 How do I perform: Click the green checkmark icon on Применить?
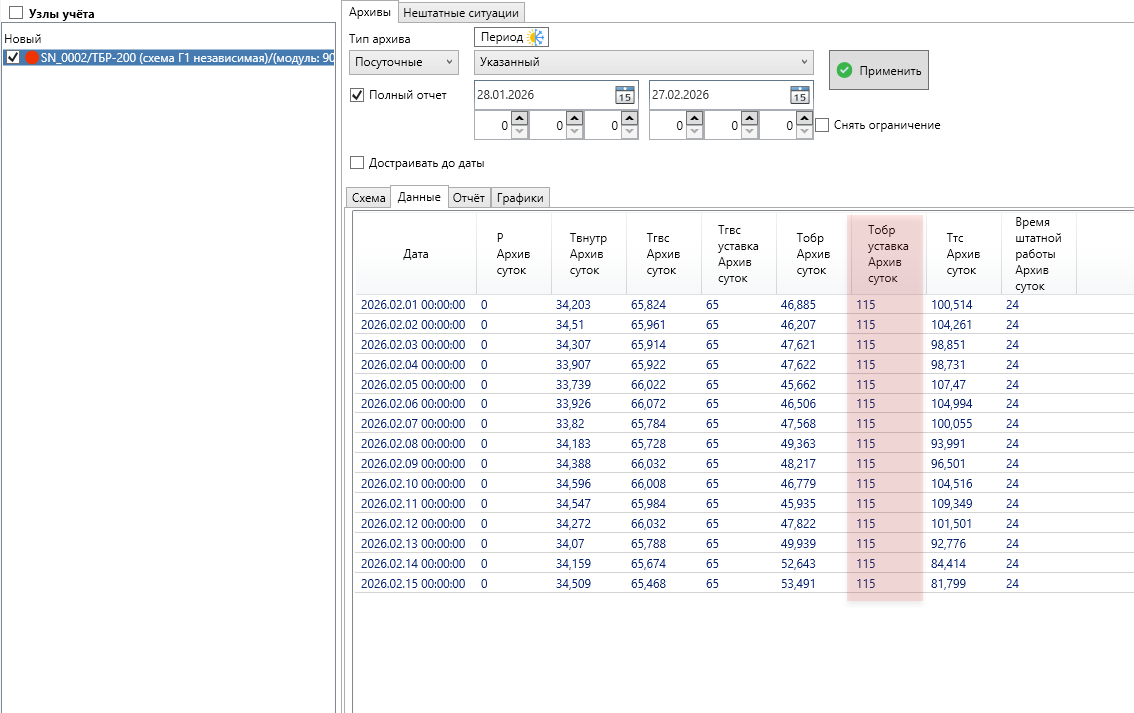(x=845, y=71)
